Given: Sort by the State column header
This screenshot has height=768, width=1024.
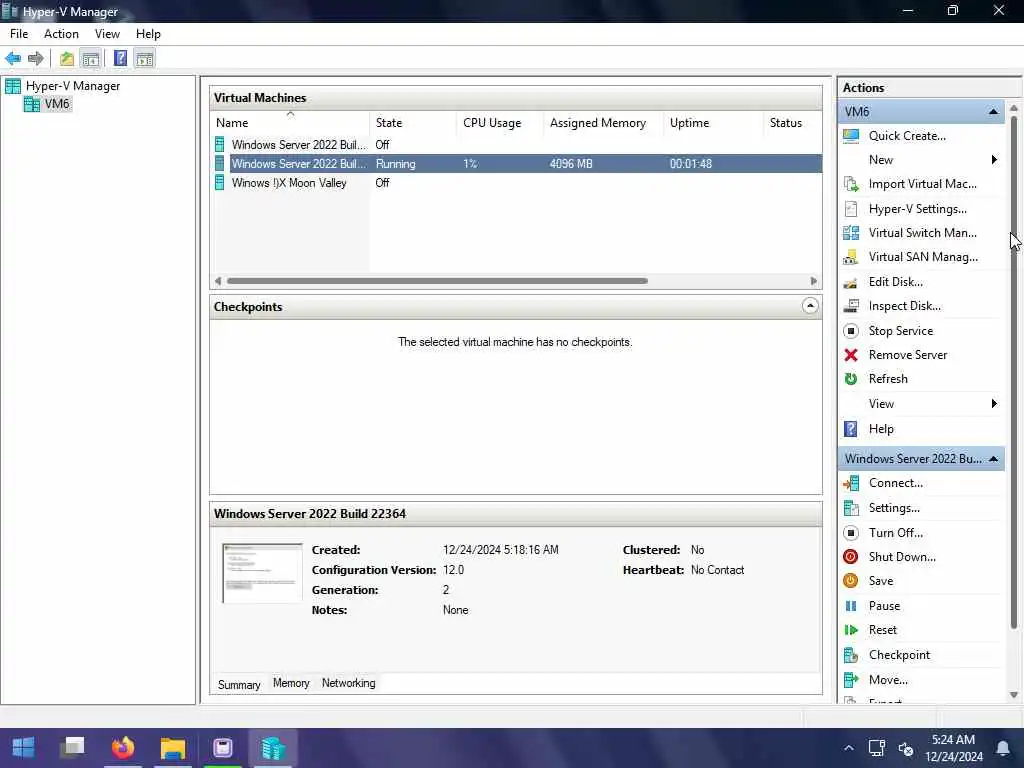Looking at the screenshot, I should pos(413,123).
